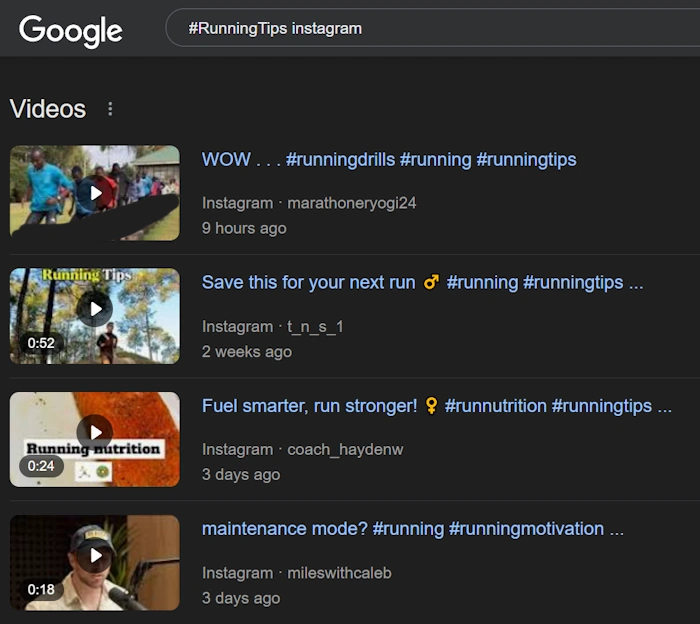Click the 0:18 duration badge
Image resolution: width=700 pixels, height=624 pixels.
coord(41,590)
